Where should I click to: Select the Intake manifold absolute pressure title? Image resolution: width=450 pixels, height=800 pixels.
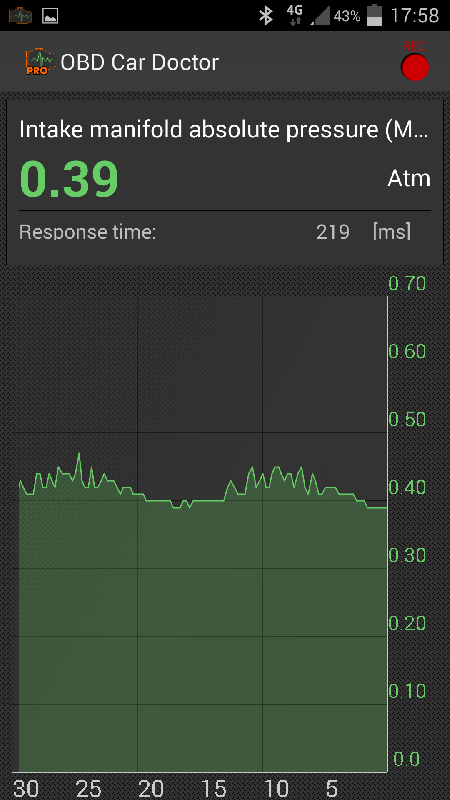click(x=223, y=130)
